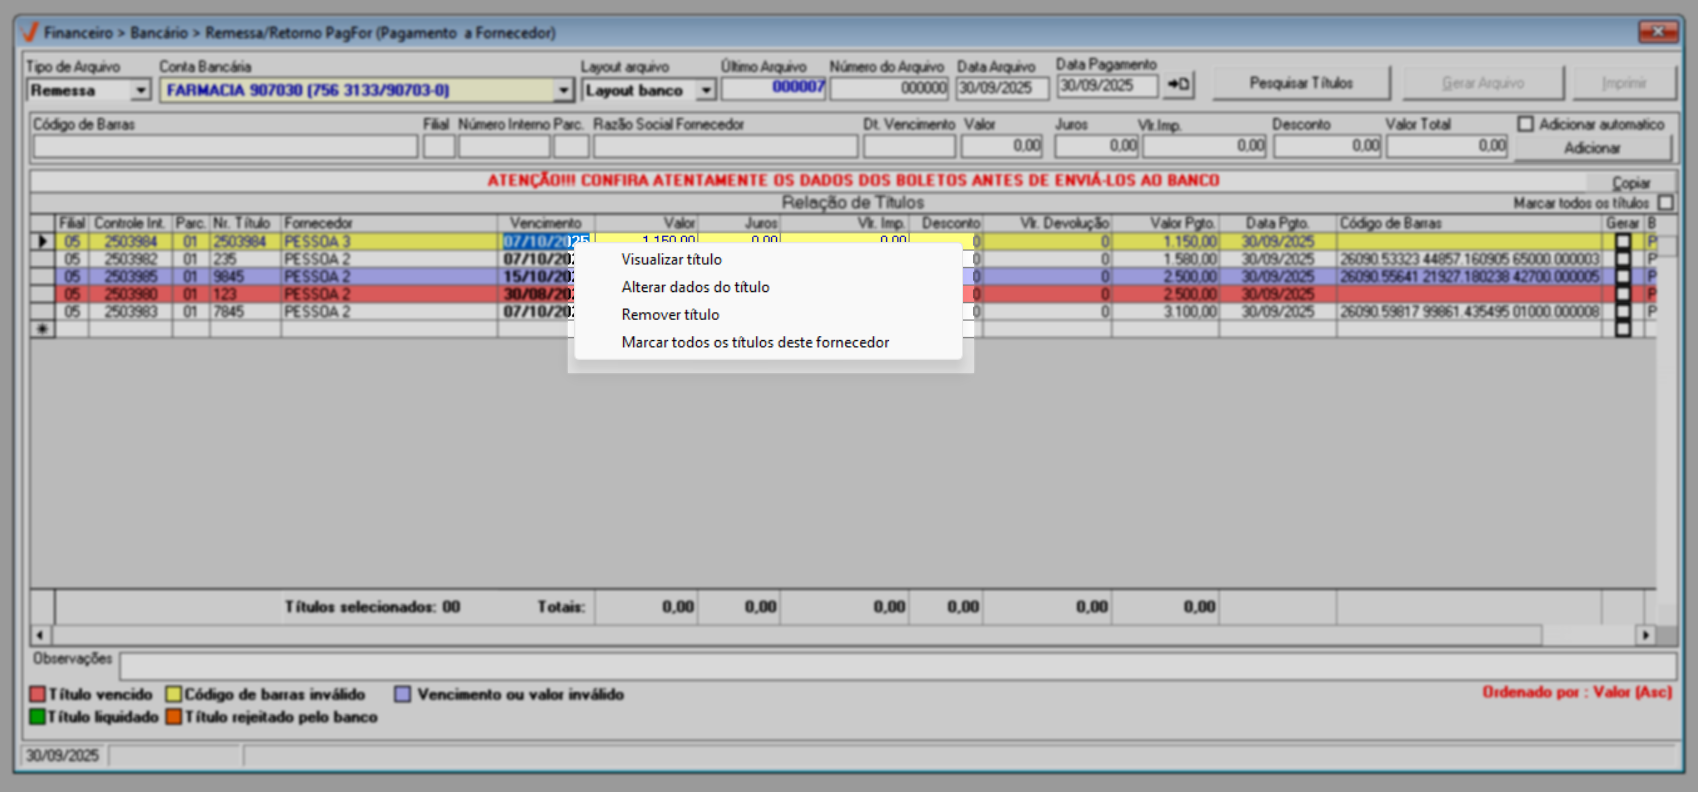
Task: Click the application logo icon in title bar
Action: click(x=30, y=32)
